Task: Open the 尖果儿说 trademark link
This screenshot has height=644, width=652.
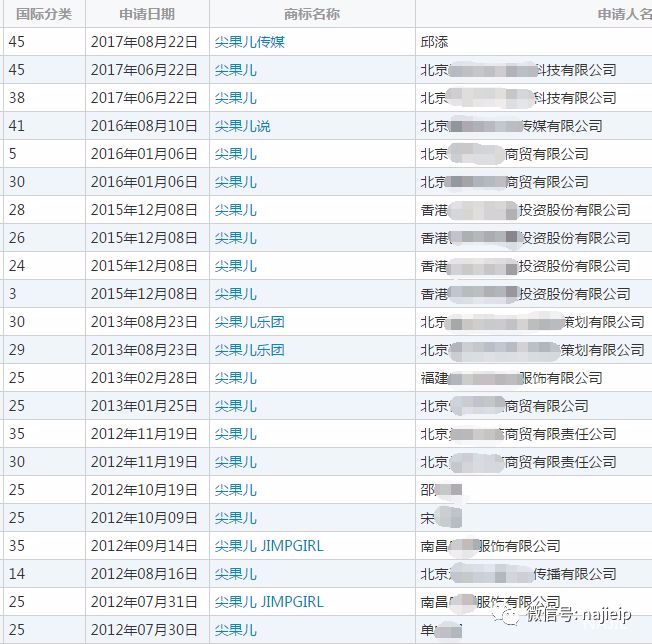Action: click(242, 126)
